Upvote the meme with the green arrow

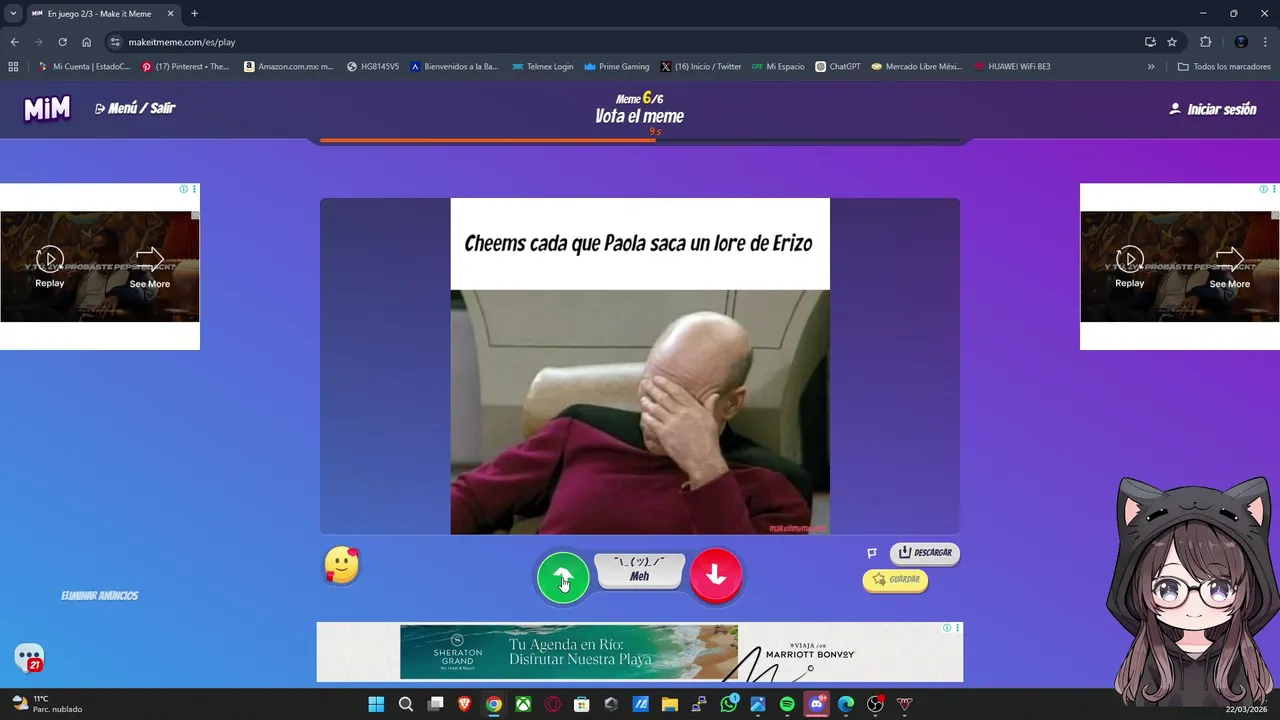(x=563, y=577)
